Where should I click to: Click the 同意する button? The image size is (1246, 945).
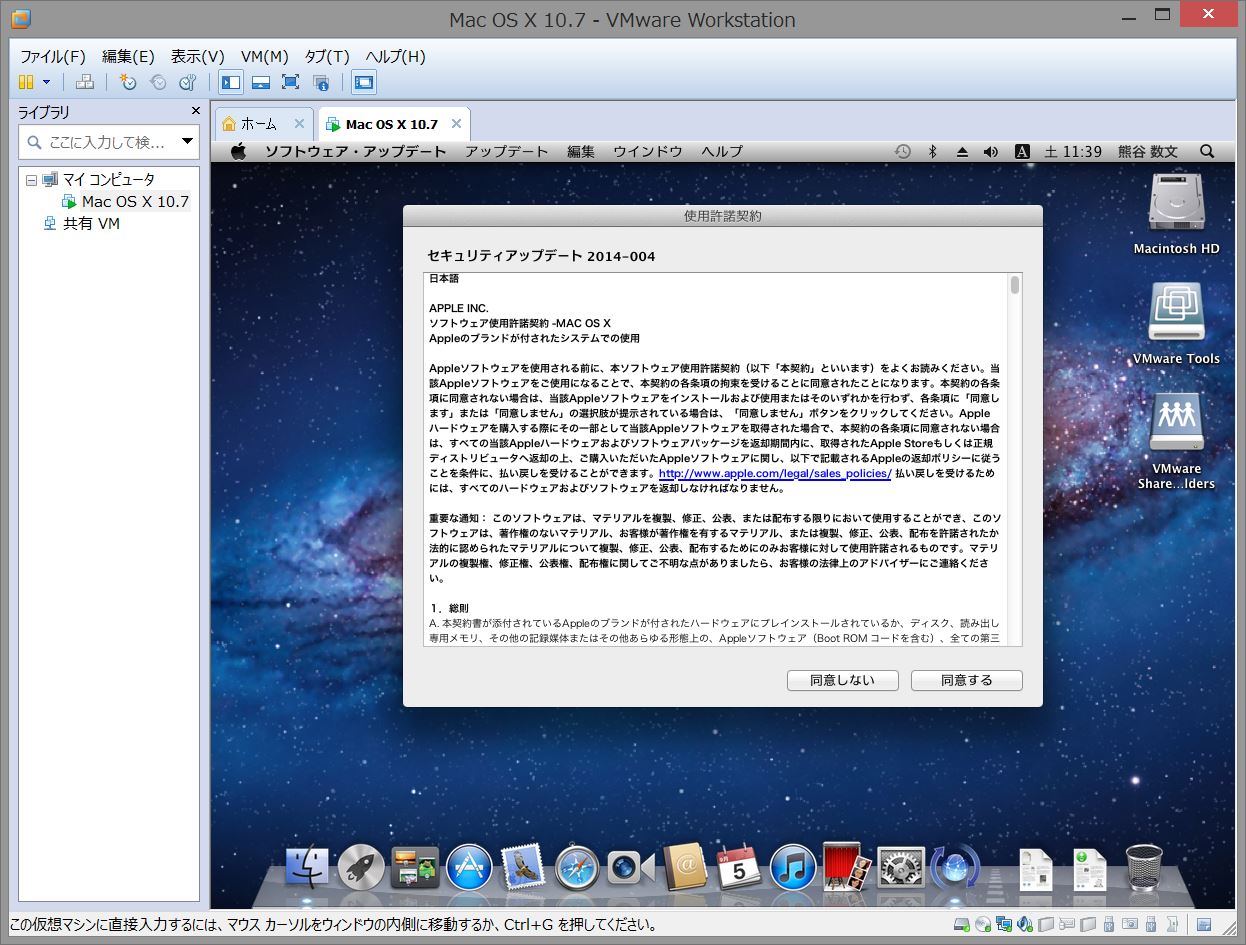click(967, 680)
